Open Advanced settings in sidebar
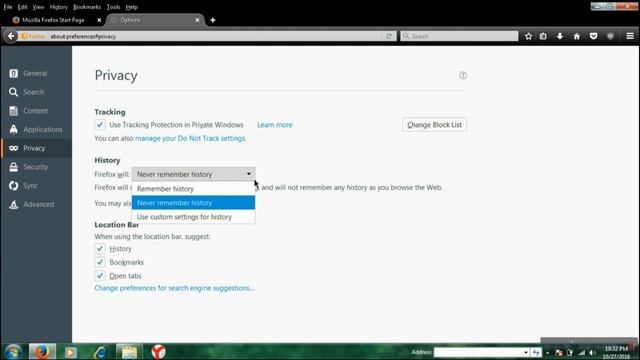 point(36,204)
